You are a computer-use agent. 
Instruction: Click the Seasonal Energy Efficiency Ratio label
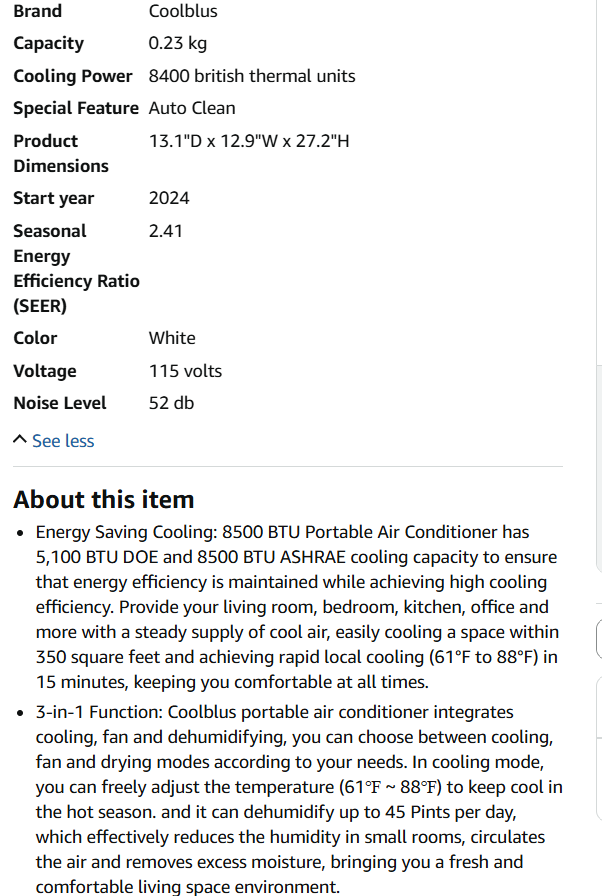pyautogui.click(x=77, y=269)
